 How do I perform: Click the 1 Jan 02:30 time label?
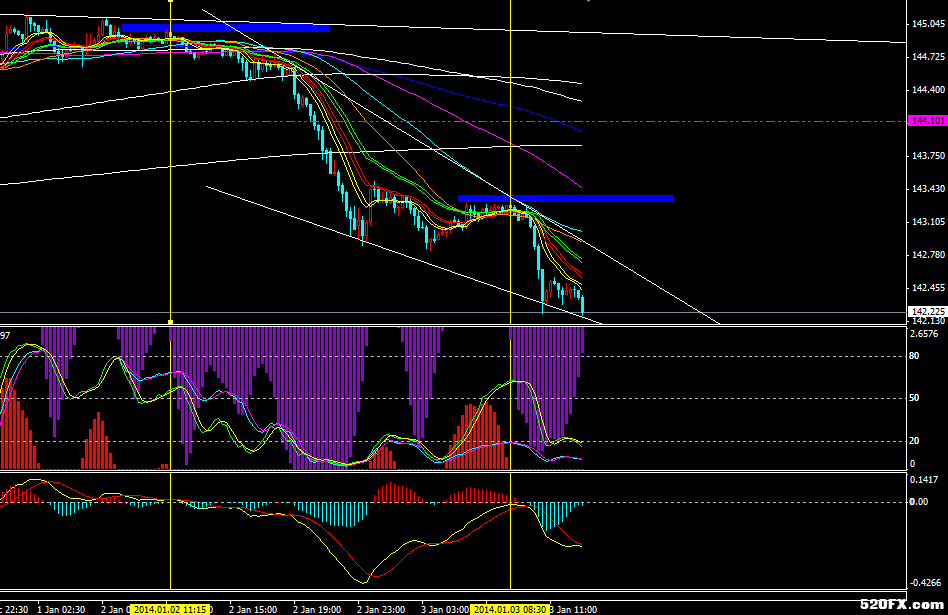[61, 610]
